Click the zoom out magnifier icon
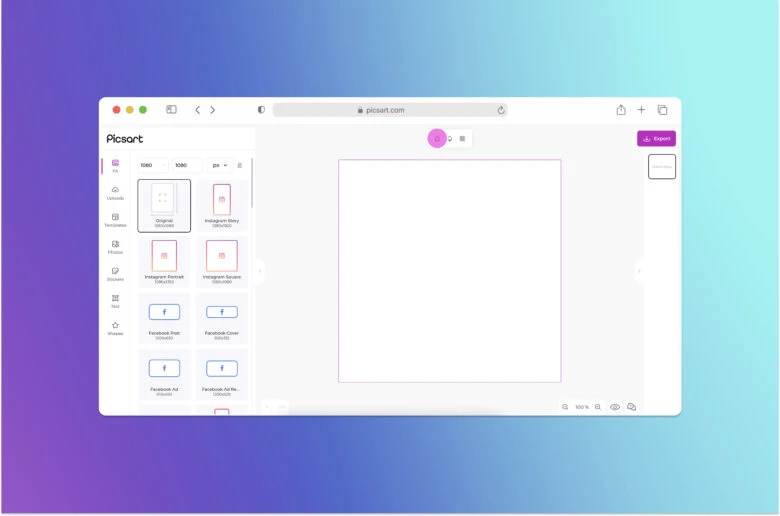 click(565, 407)
